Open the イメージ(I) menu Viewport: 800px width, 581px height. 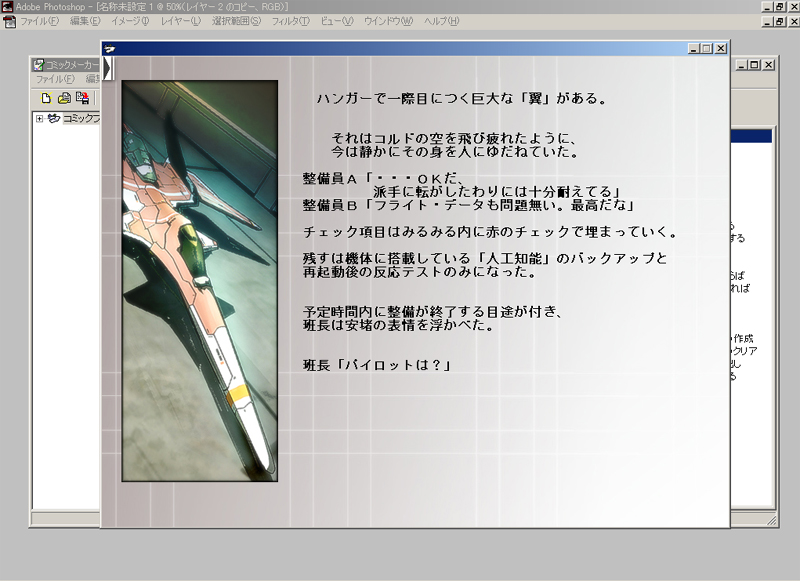point(130,21)
